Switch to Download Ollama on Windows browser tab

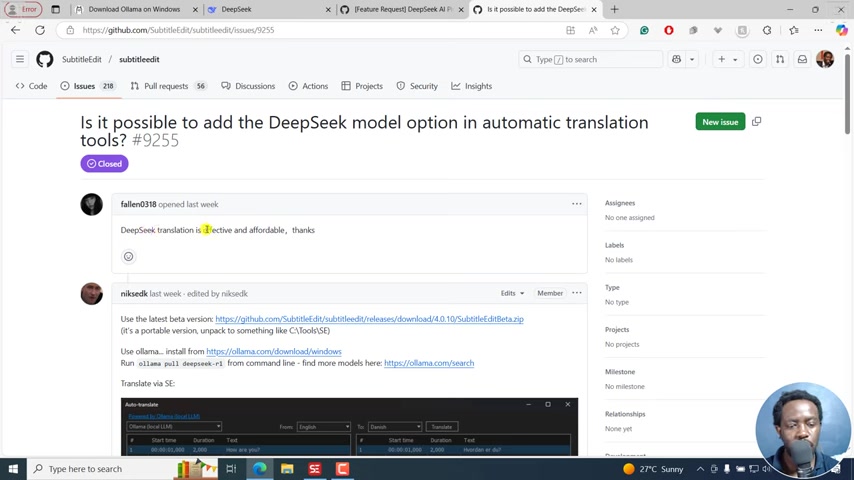tap(134, 9)
